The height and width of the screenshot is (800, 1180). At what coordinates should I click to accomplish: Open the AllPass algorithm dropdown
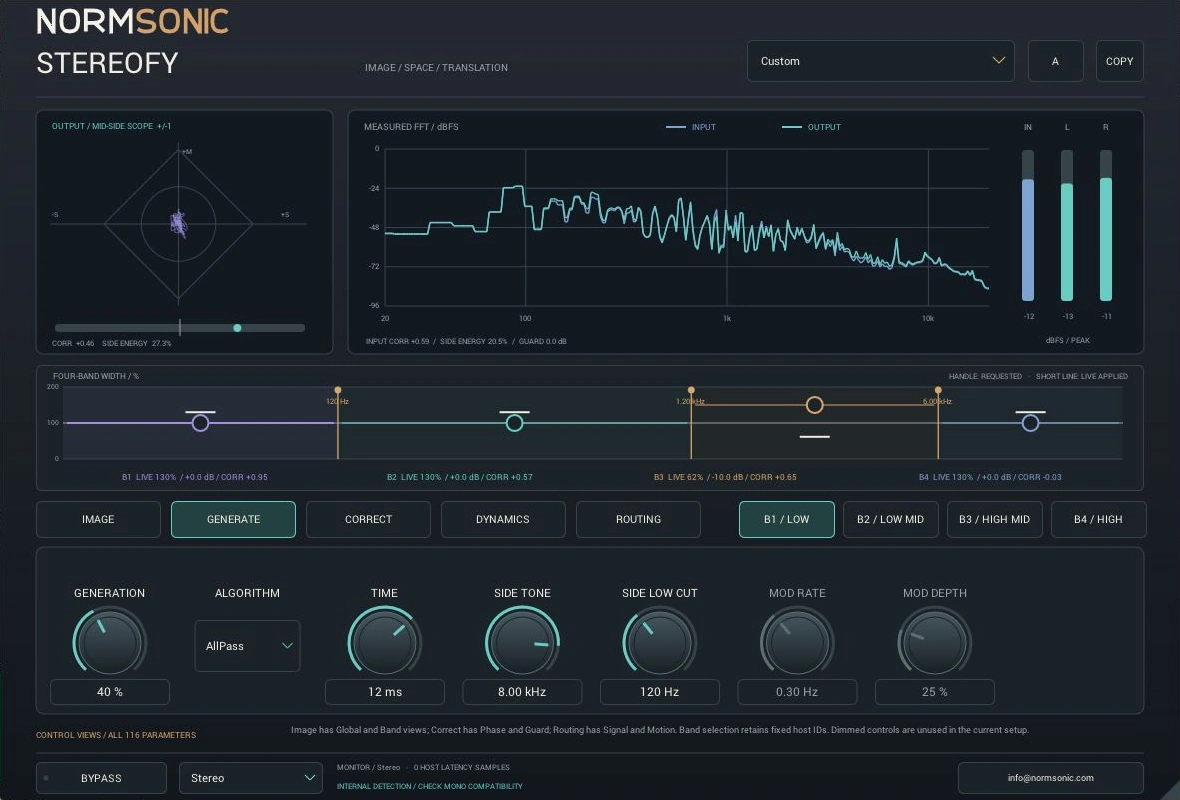[248, 646]
